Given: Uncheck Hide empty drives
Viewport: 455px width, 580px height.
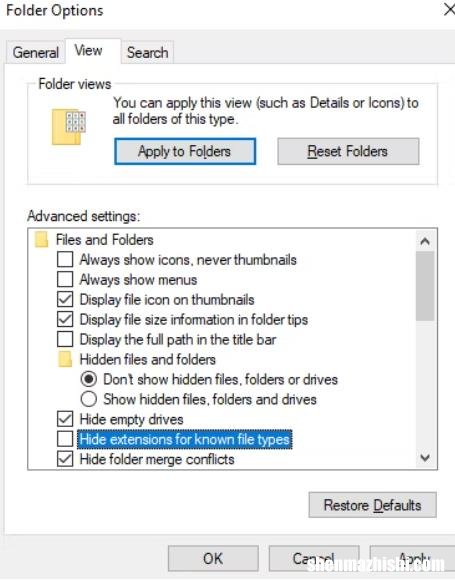Looking at the screenshot, I should (x=65, y=419).
